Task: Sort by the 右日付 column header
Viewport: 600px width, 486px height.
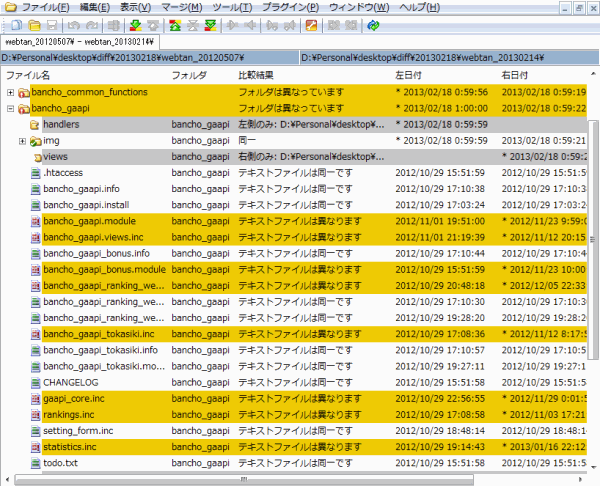Action: tap(515, 75)
